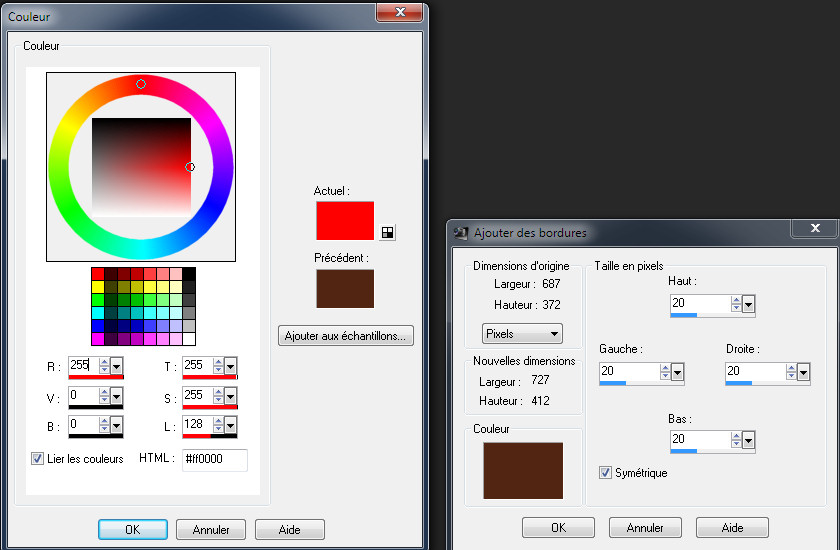This screenshot has height=550, width=840.
Task: Expand the Haut size dropdown arrow
Action: pyautogui.click(x=749, y=303)
